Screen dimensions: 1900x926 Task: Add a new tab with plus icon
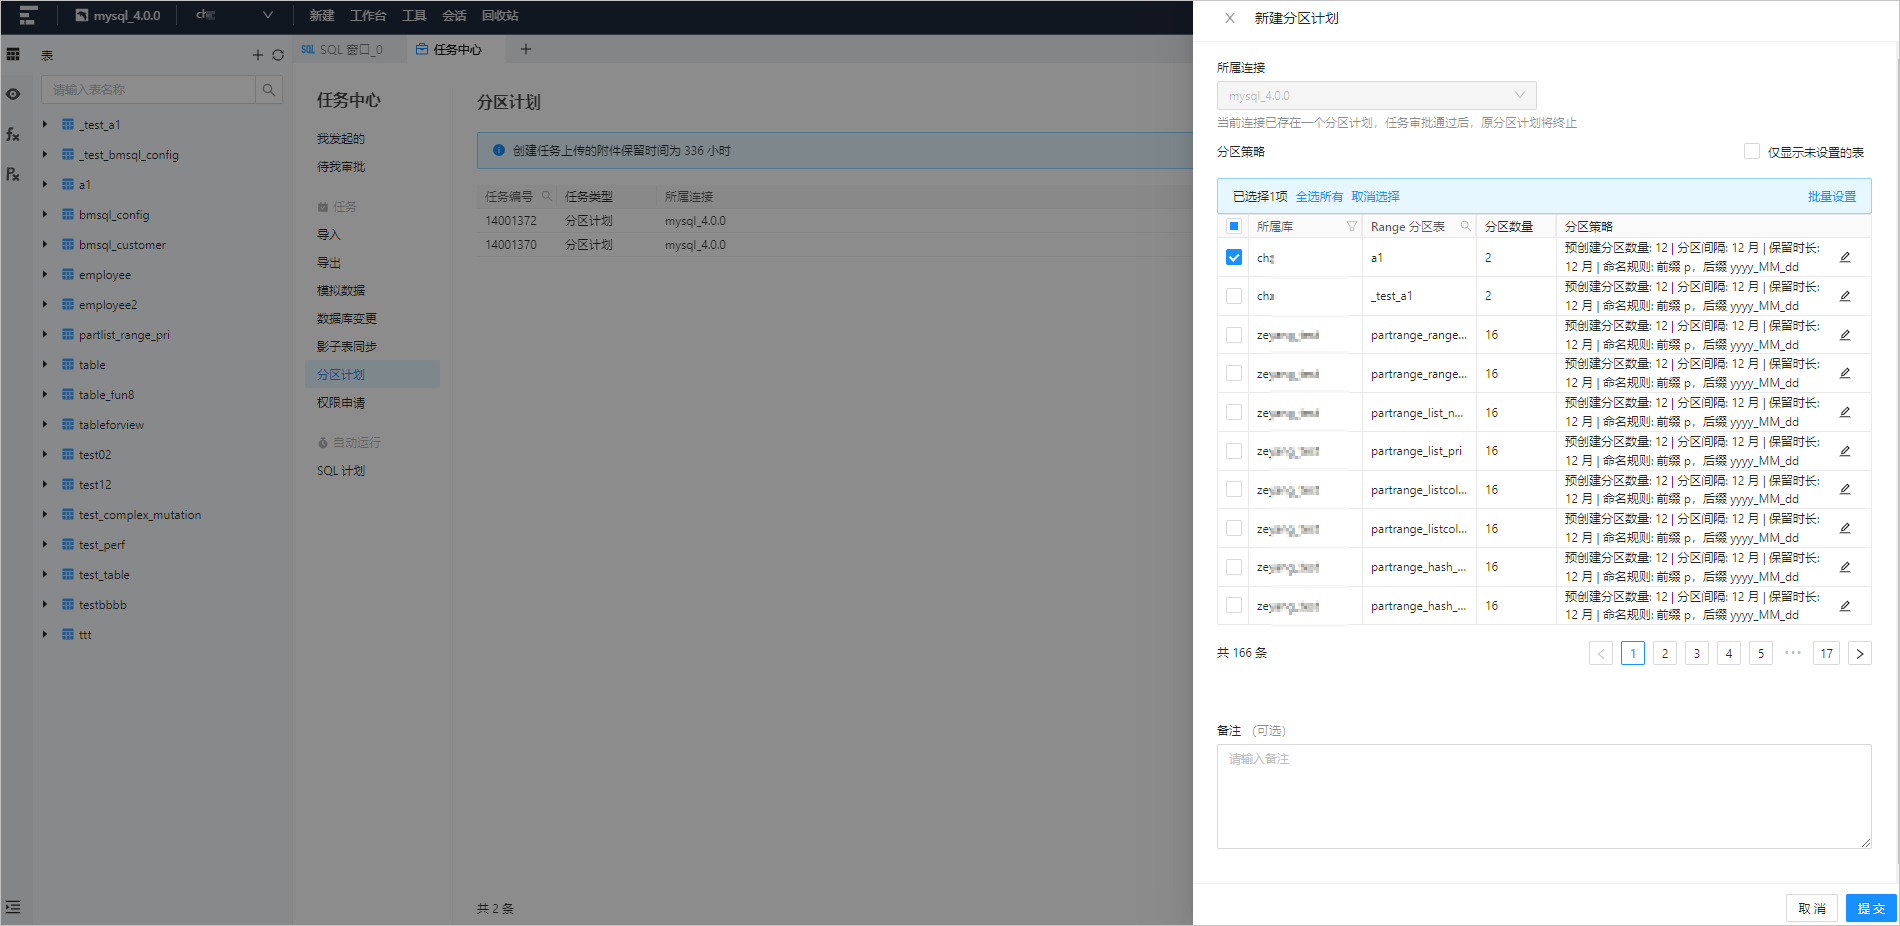[x=526, y=49]
